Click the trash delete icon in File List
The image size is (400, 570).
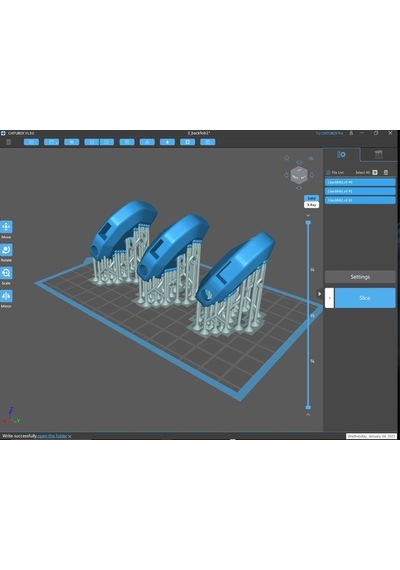386,172
